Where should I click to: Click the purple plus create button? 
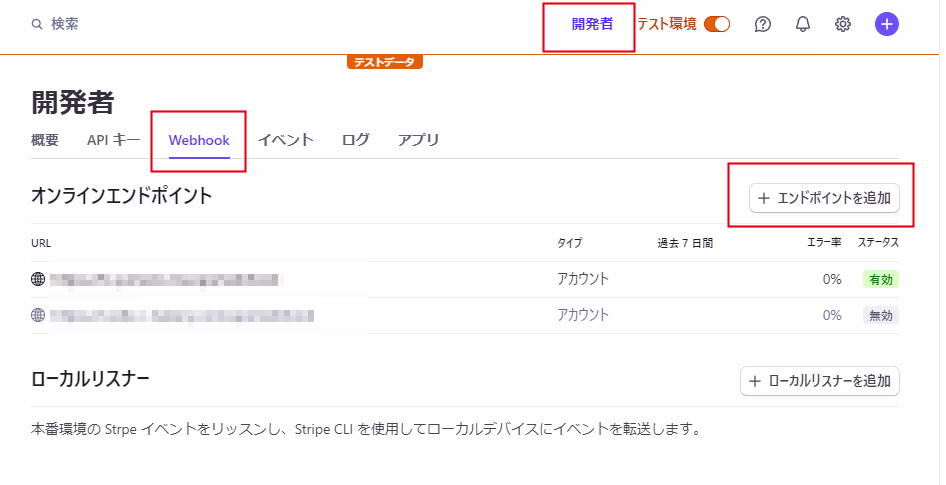pyautogui.click(x=887, y=24)
